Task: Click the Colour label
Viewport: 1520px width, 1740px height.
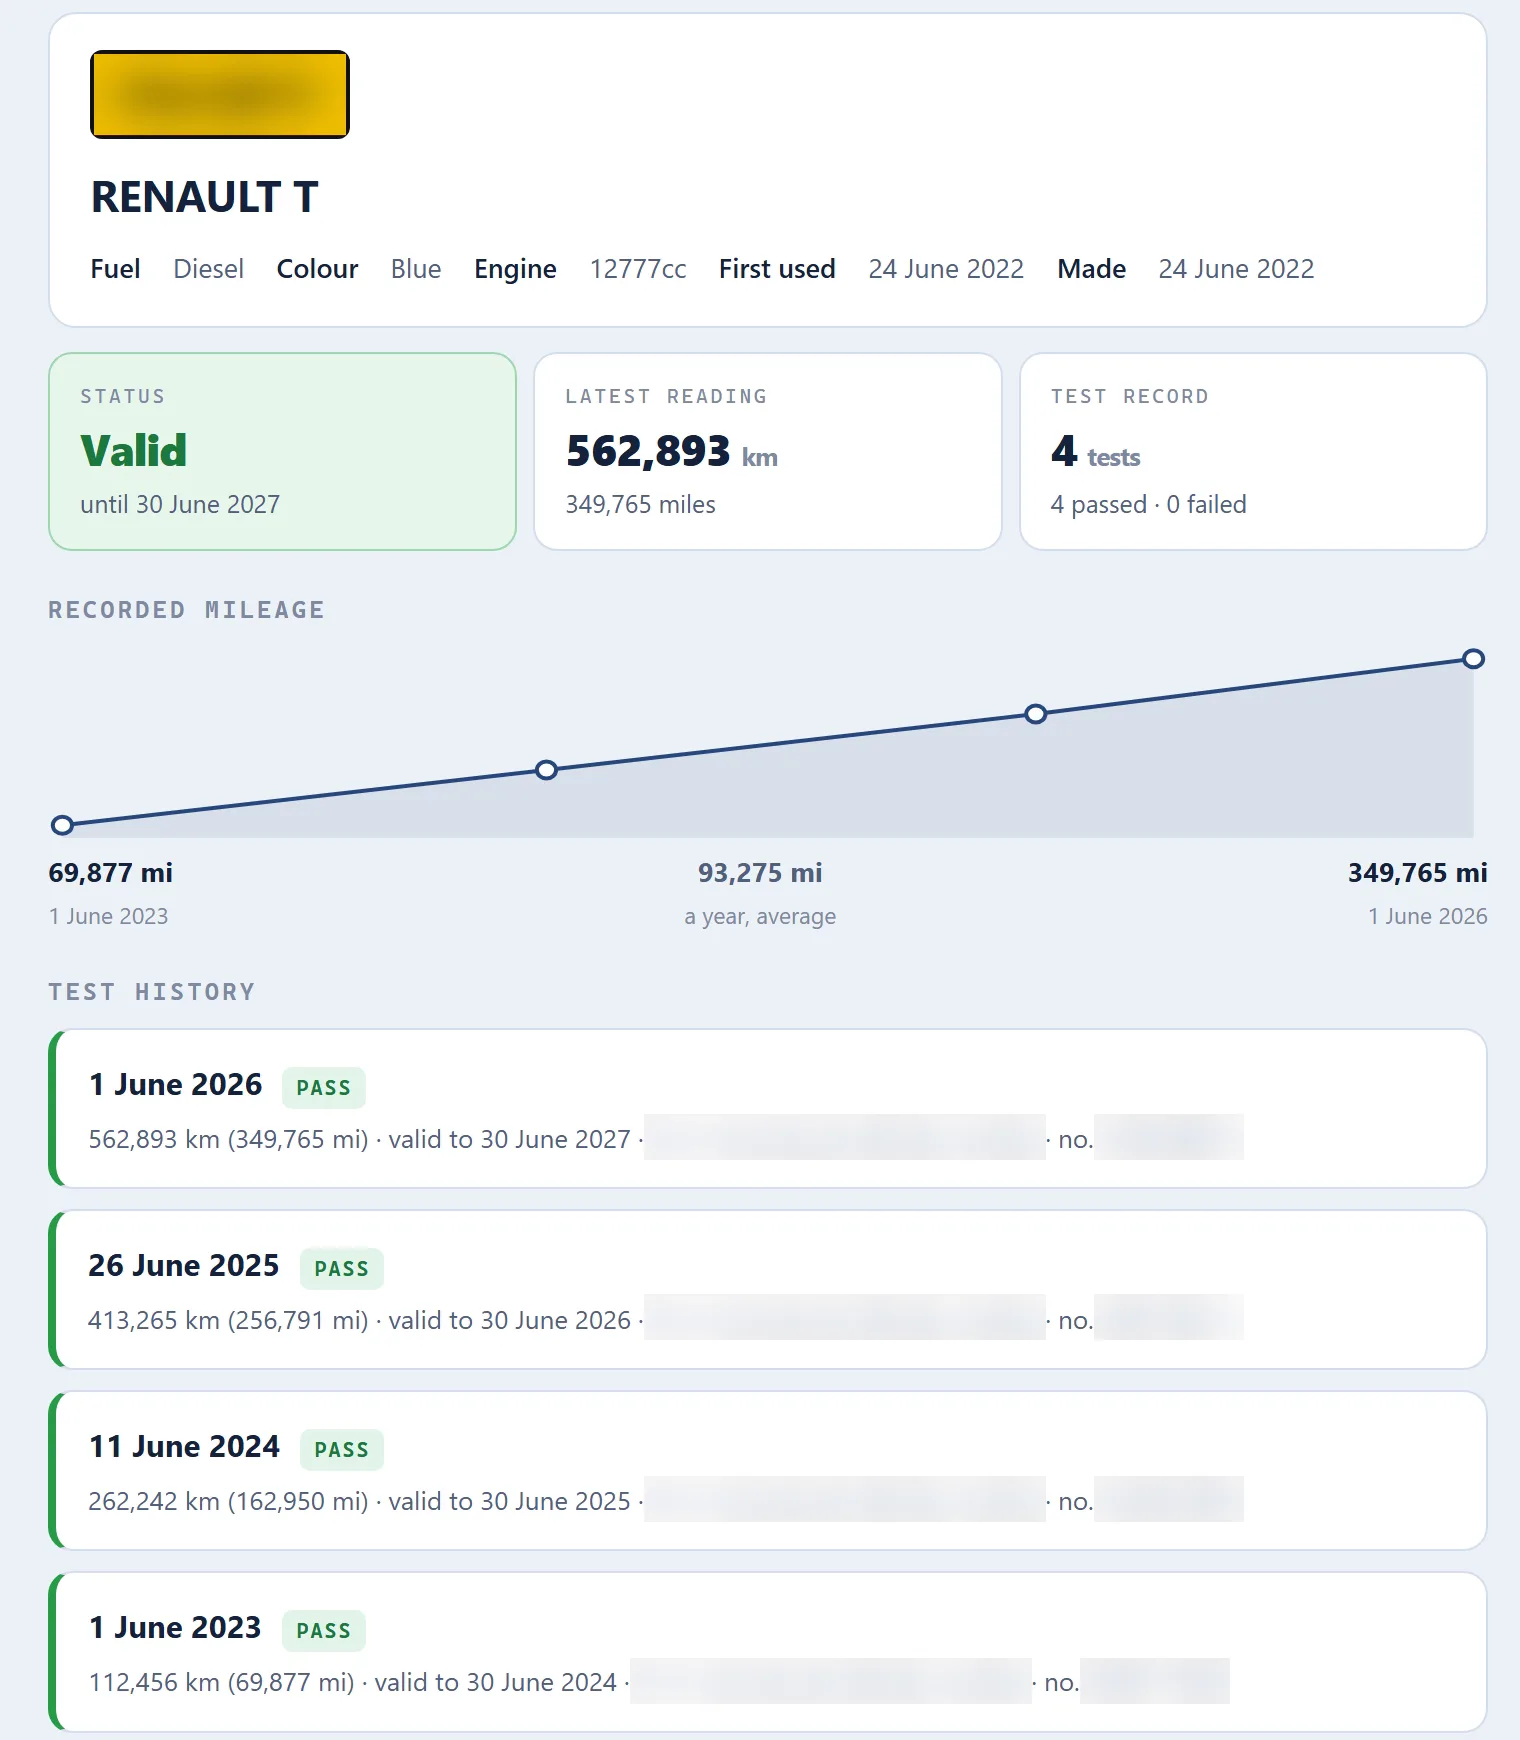Action: (317, 269)
